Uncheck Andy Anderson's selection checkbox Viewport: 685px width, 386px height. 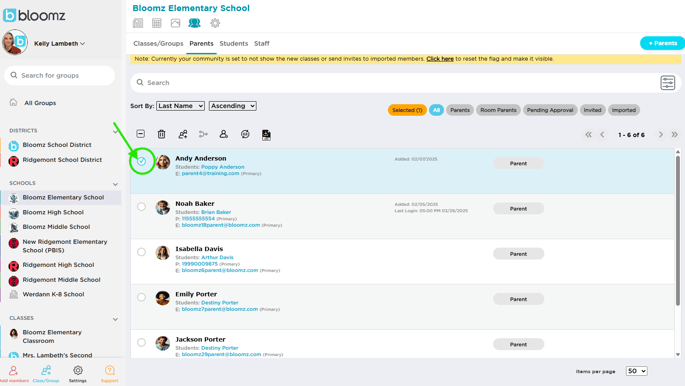pos(142,161)
